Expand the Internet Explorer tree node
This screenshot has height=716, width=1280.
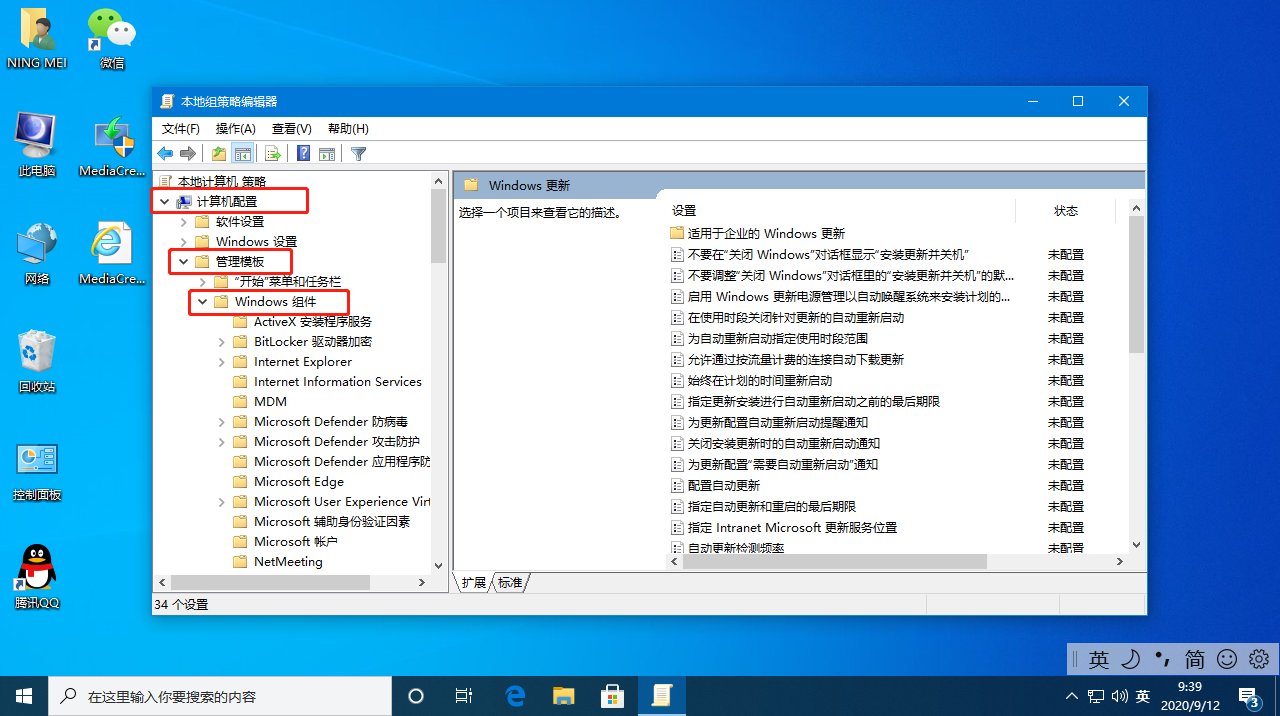click(221, 361)
